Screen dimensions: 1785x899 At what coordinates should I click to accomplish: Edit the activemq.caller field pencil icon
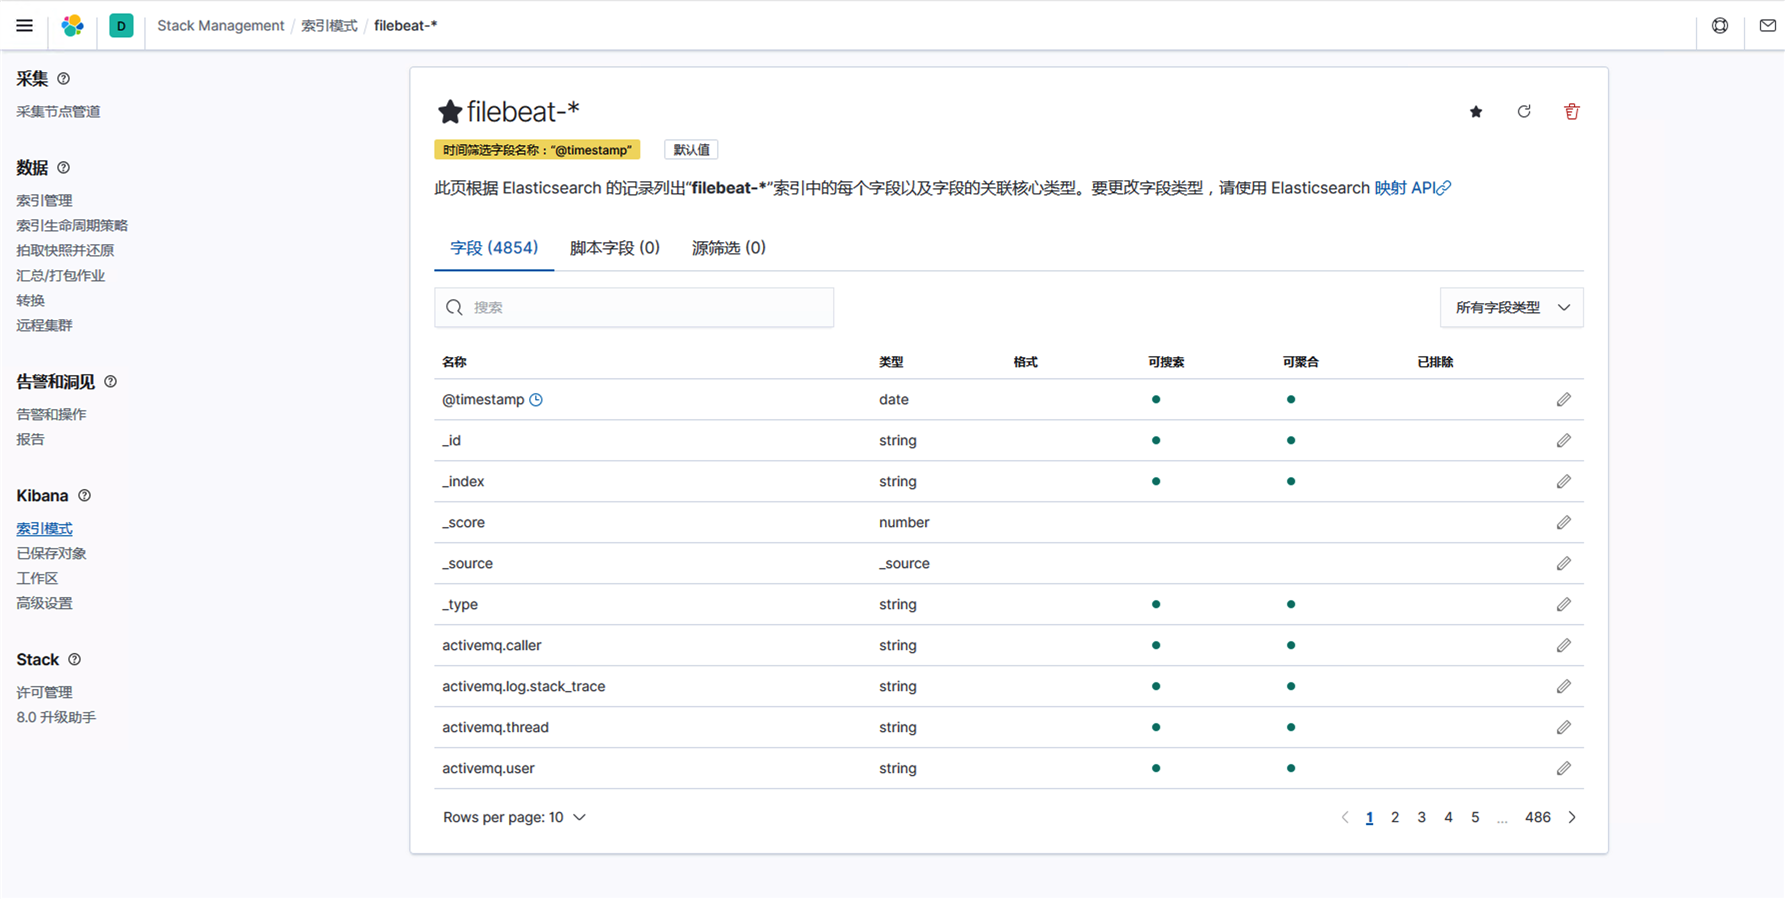click(x=1564, y=646)
